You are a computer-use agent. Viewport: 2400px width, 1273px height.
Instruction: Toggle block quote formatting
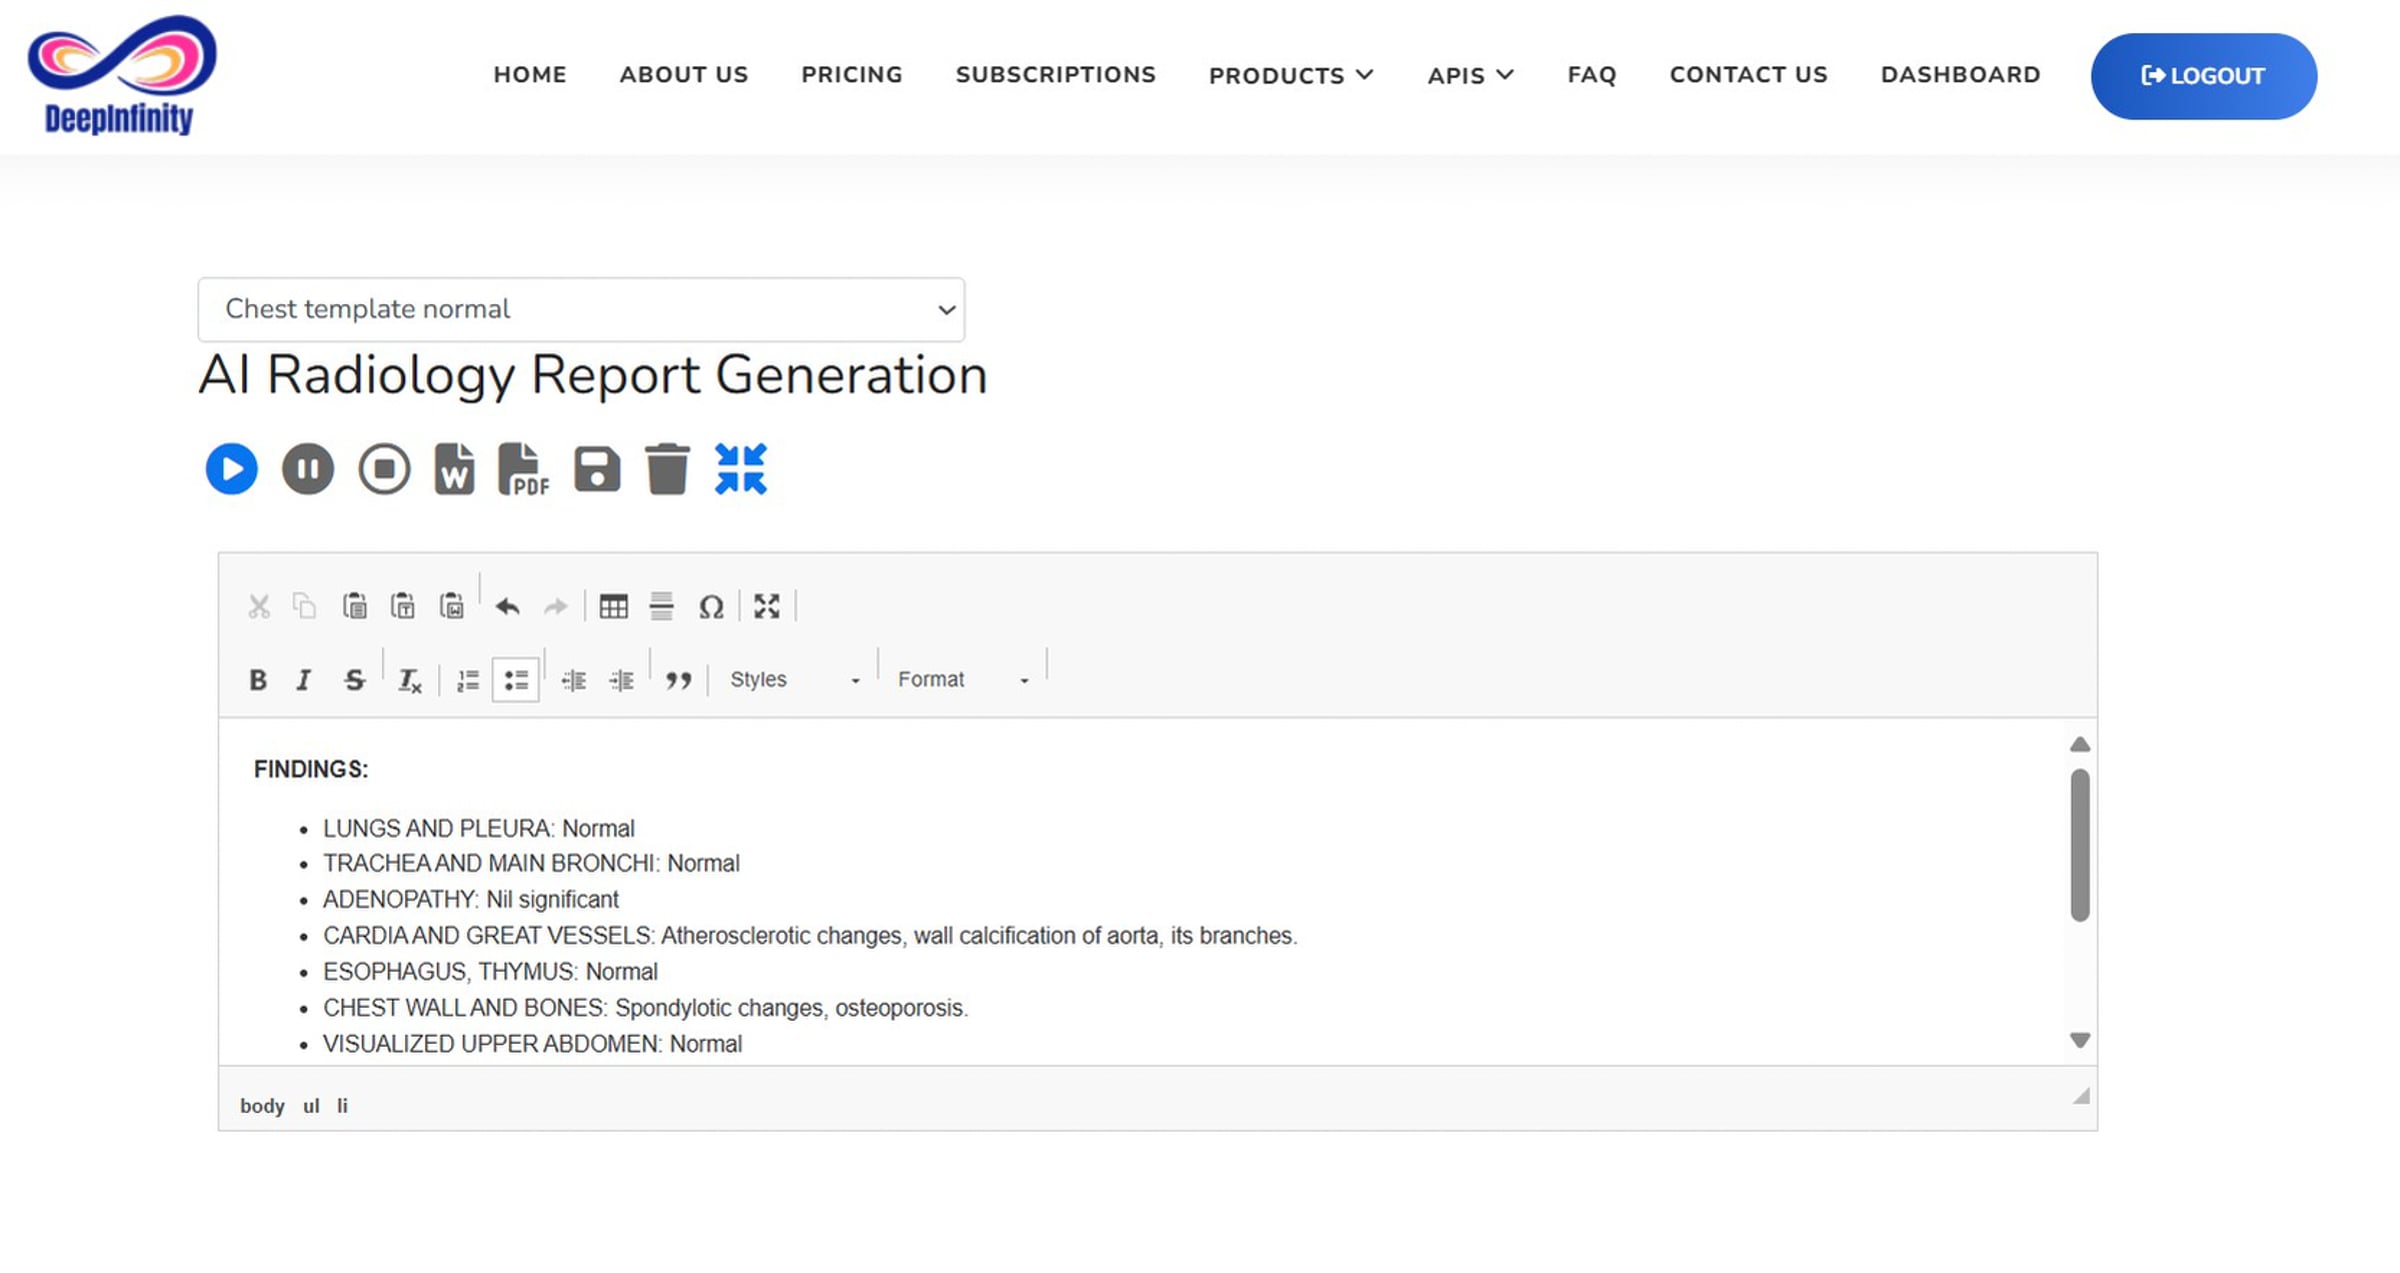679,680
